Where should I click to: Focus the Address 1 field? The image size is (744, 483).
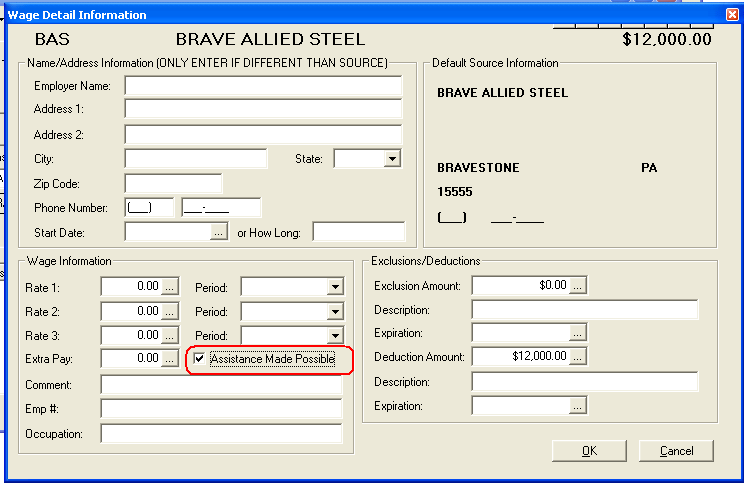click(x=263, y=109)
